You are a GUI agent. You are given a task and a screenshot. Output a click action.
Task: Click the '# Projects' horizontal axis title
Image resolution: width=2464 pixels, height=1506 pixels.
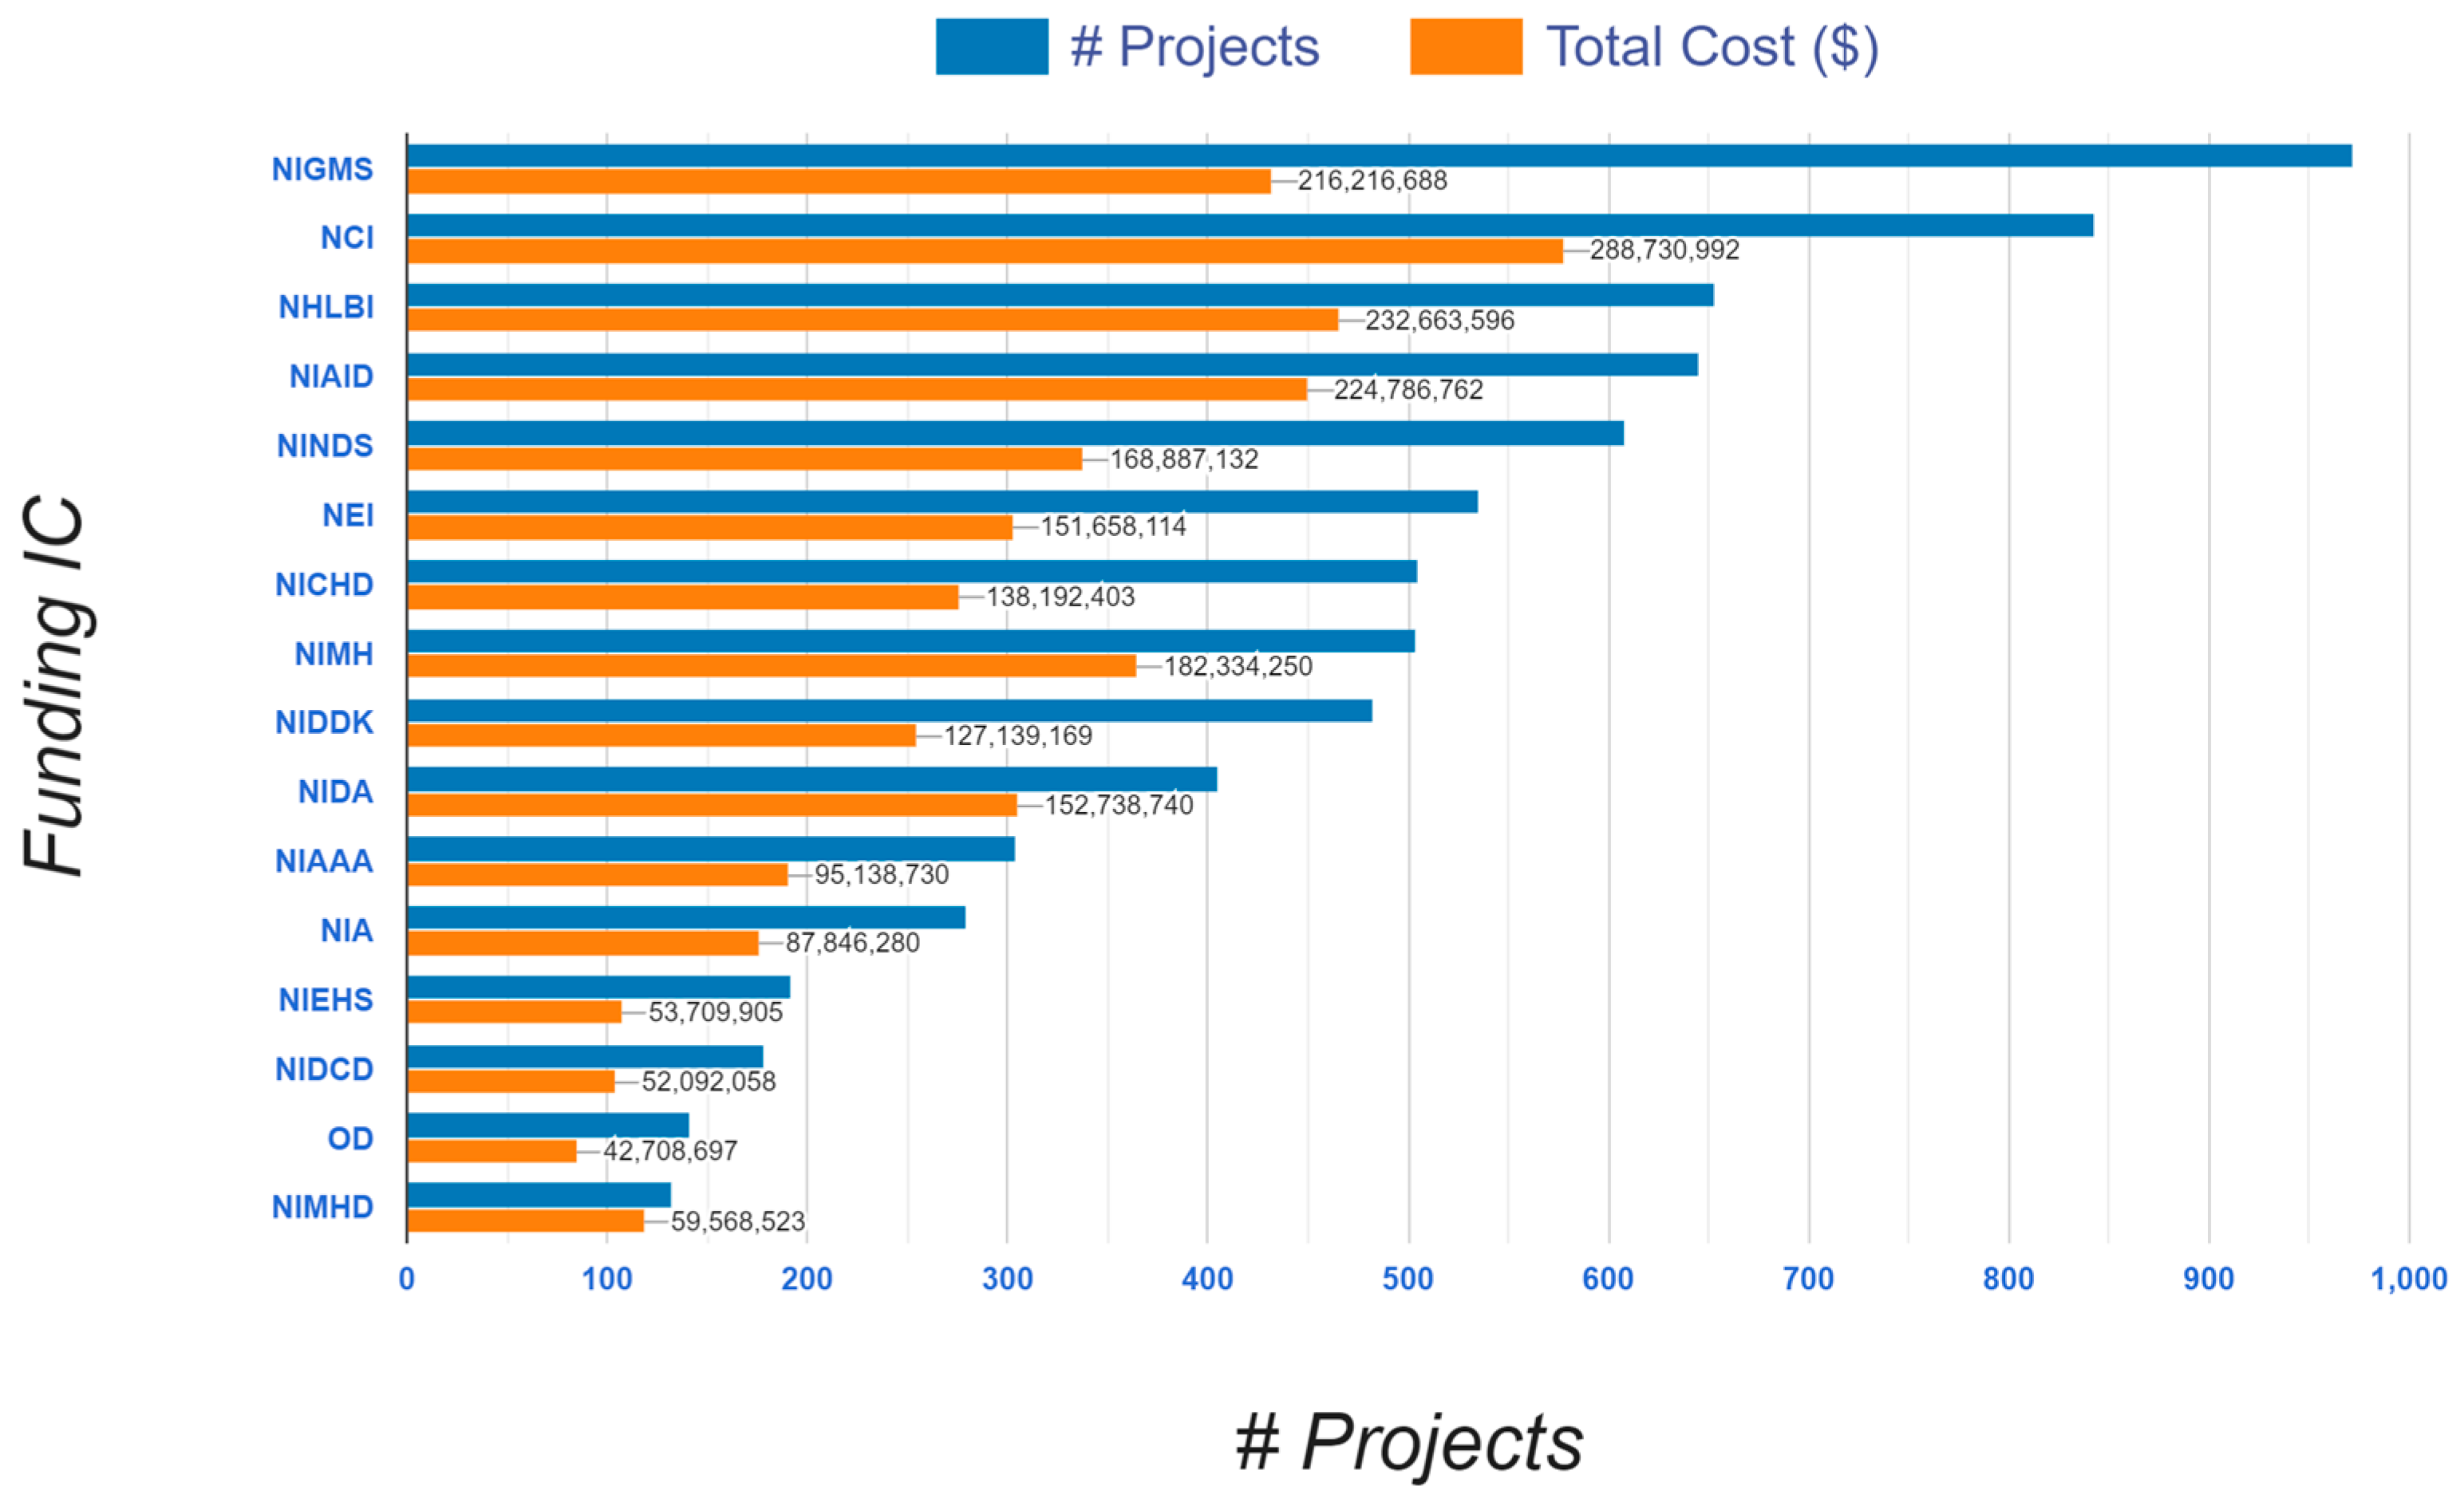[1408, 1442]
